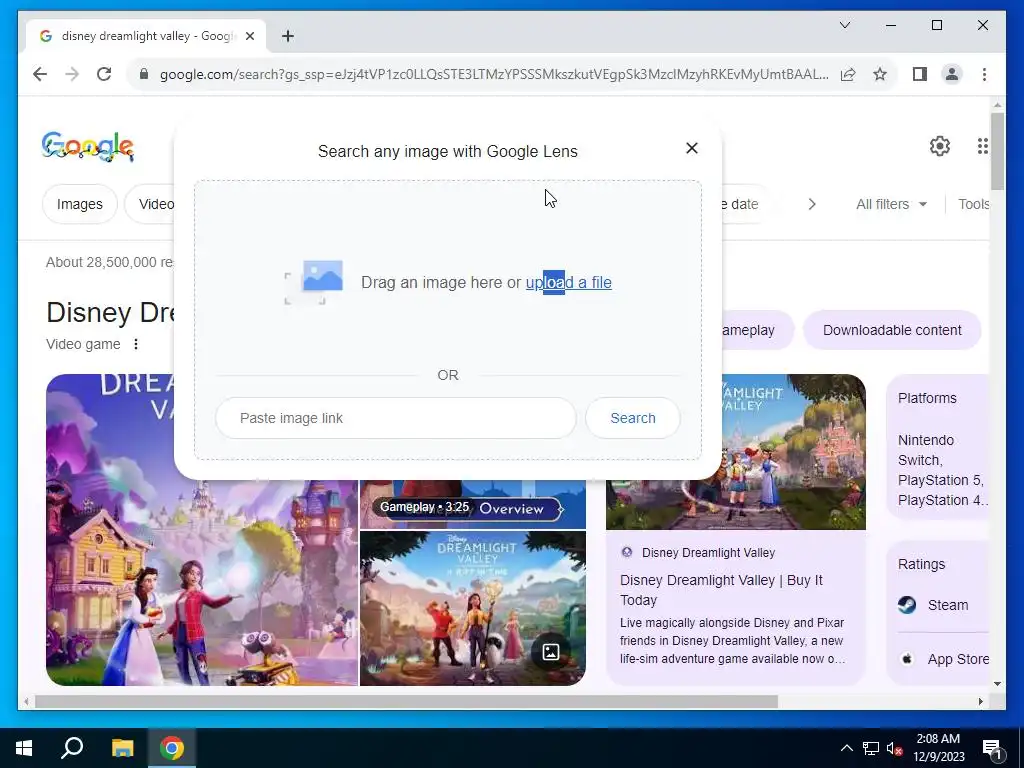Open the App Store rating
The image size is (1024, 768).
(x=943, y=659)
